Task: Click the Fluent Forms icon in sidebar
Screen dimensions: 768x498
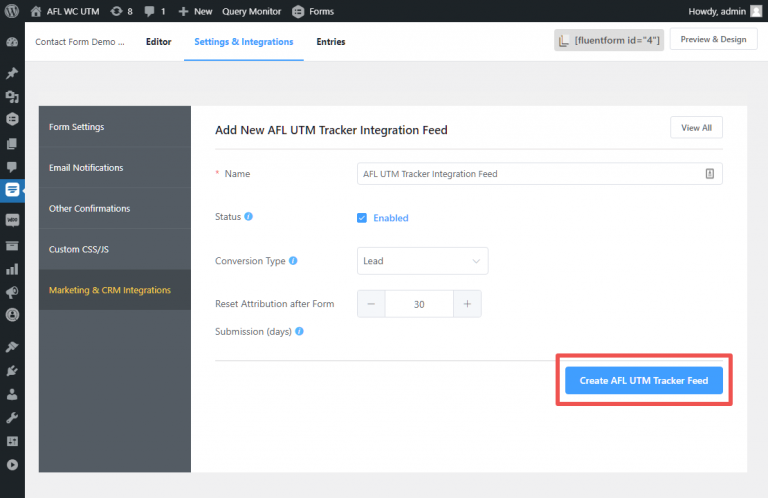Action: (x=12, y=189)
